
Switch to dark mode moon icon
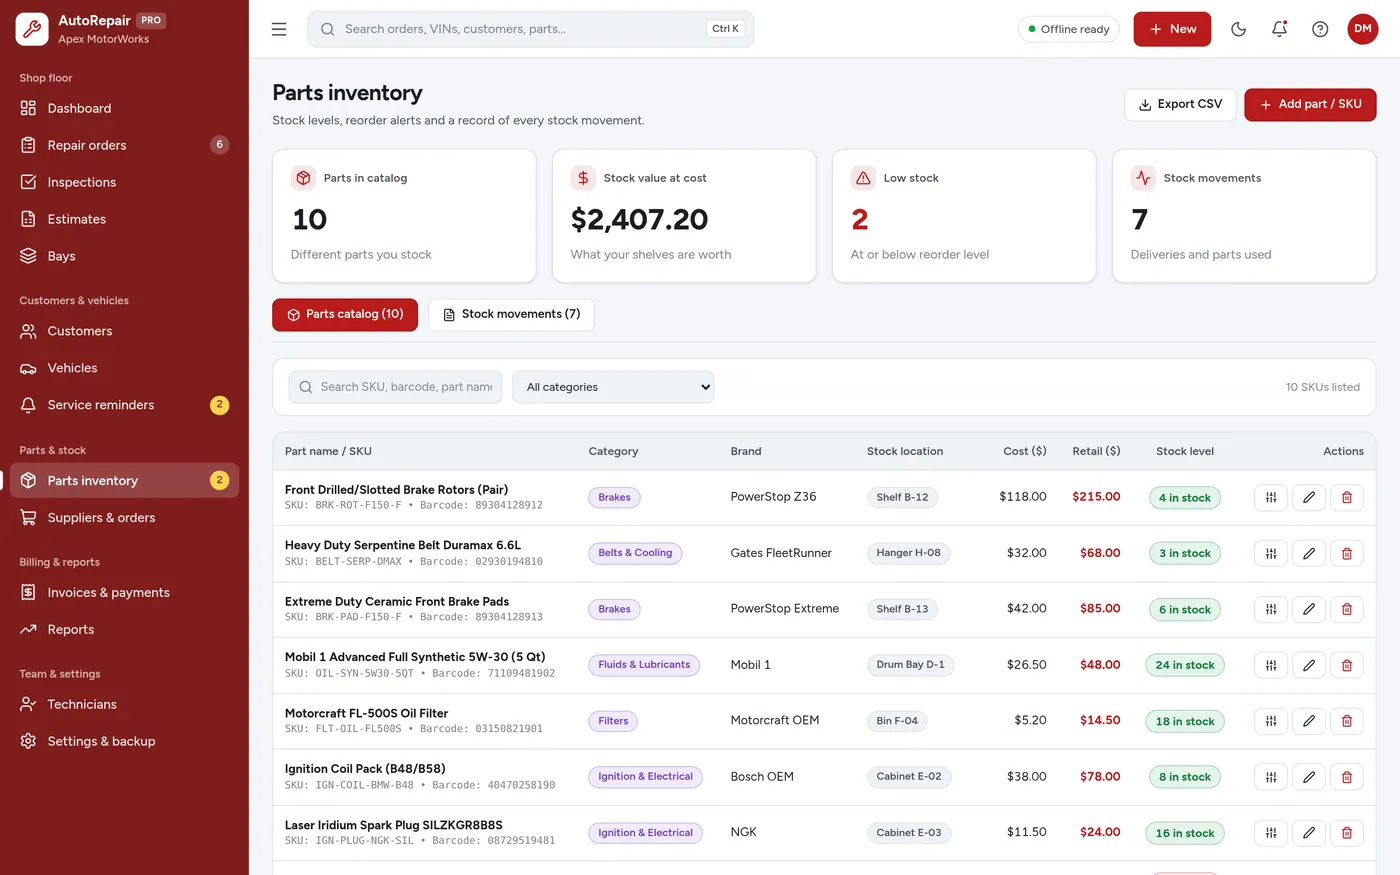pos(1238,29)
